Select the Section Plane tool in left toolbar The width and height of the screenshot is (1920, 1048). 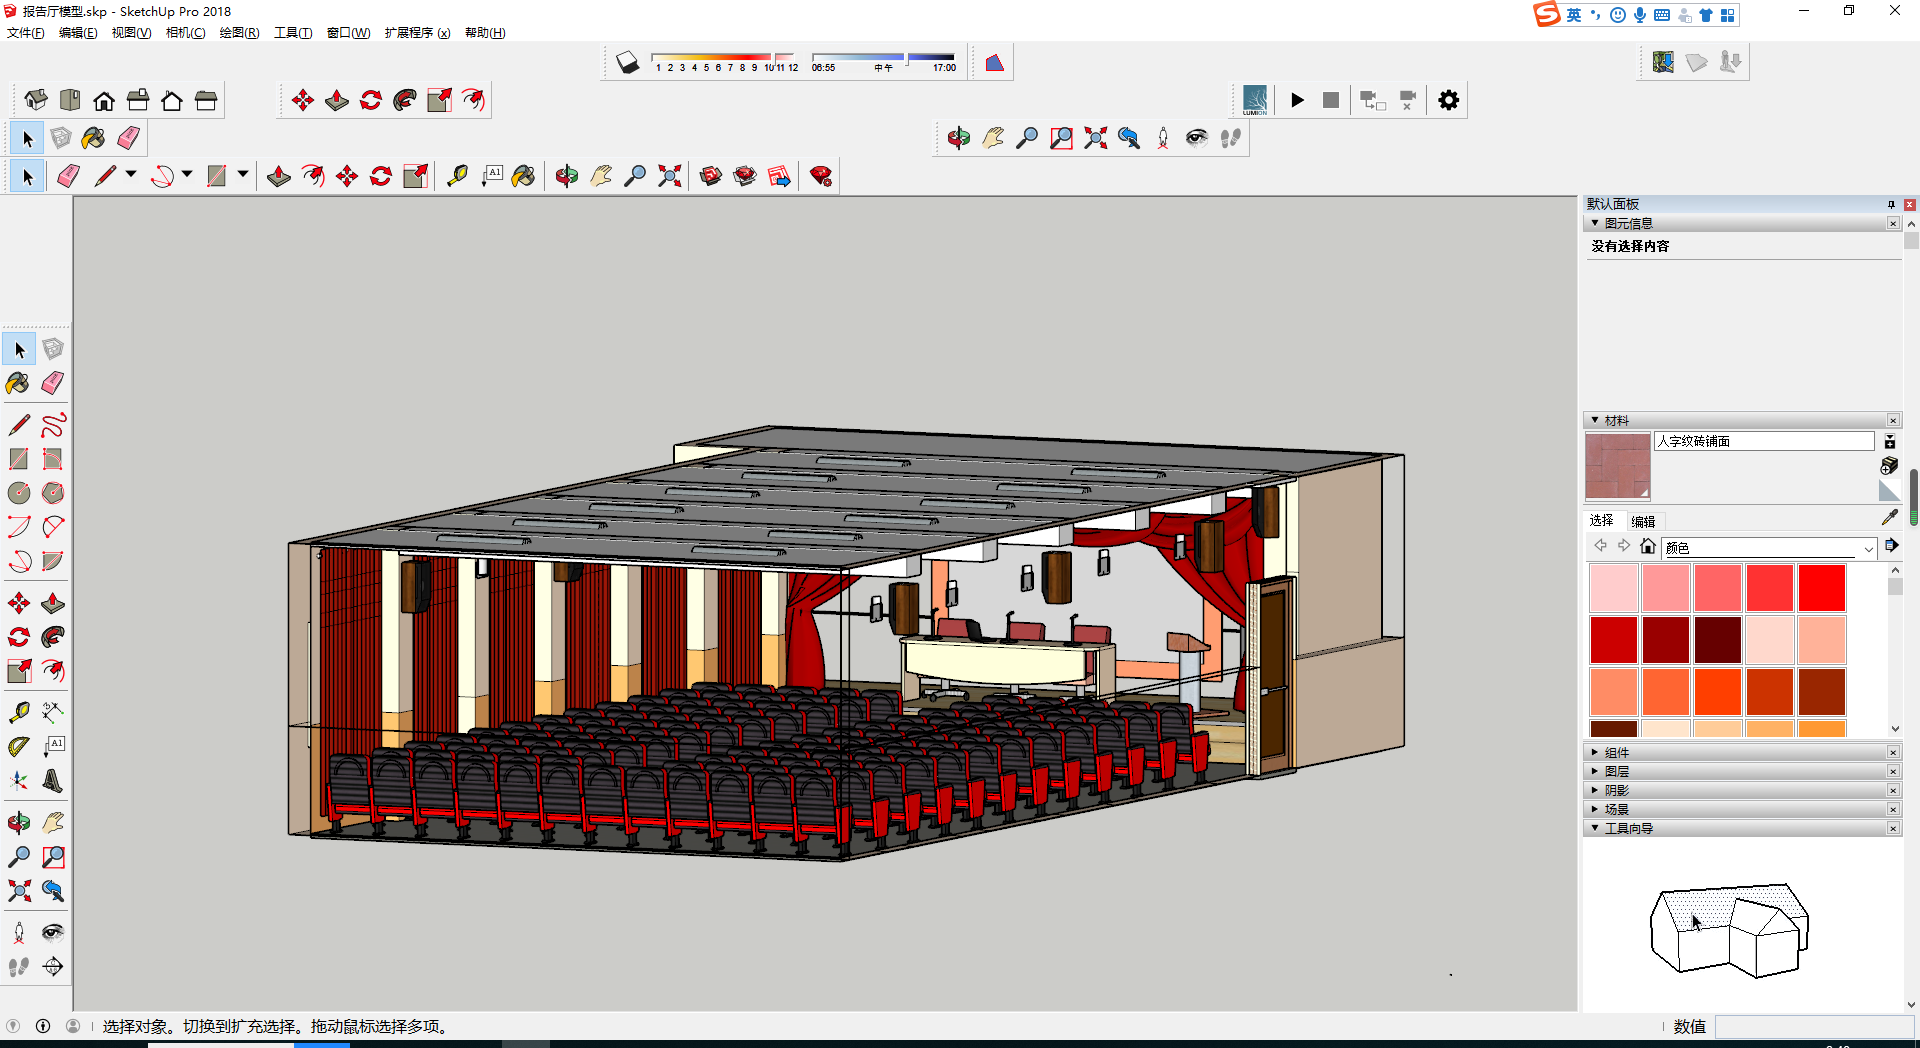point(53,967)
